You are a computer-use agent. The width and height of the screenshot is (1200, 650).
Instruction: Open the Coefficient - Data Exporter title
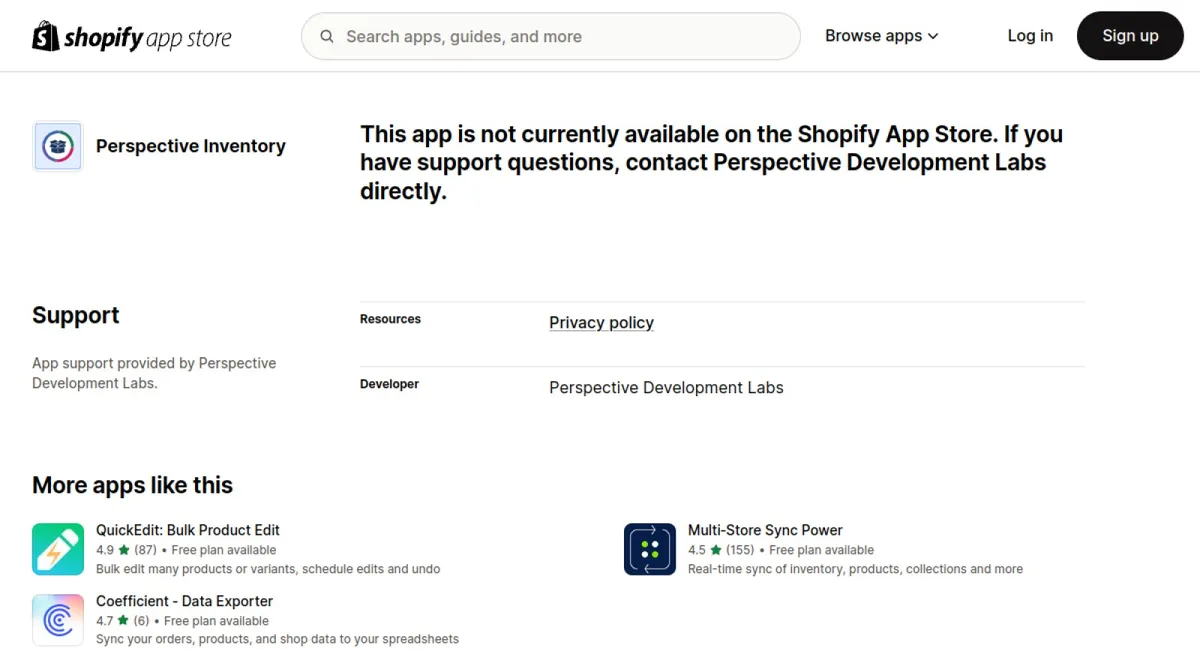pos(184,601)
